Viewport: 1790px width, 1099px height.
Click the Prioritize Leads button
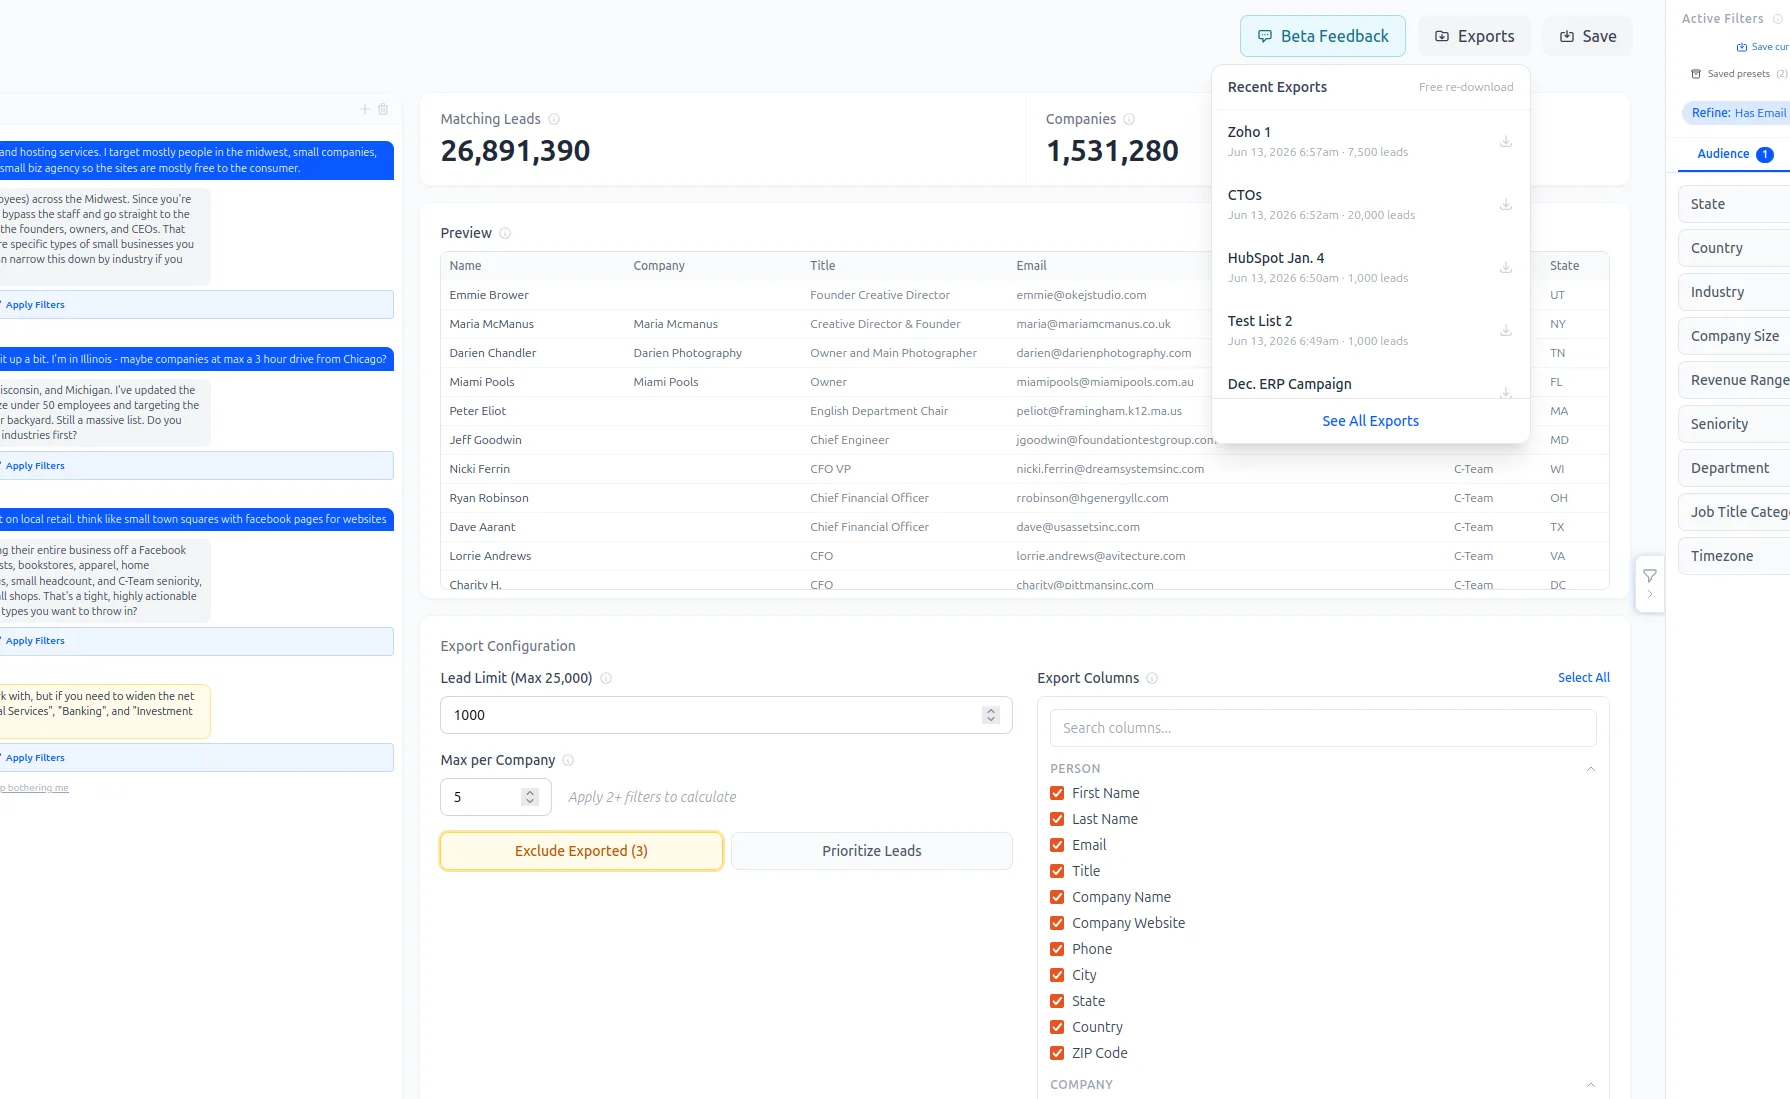pyautogui.click(x=872, y=851)
